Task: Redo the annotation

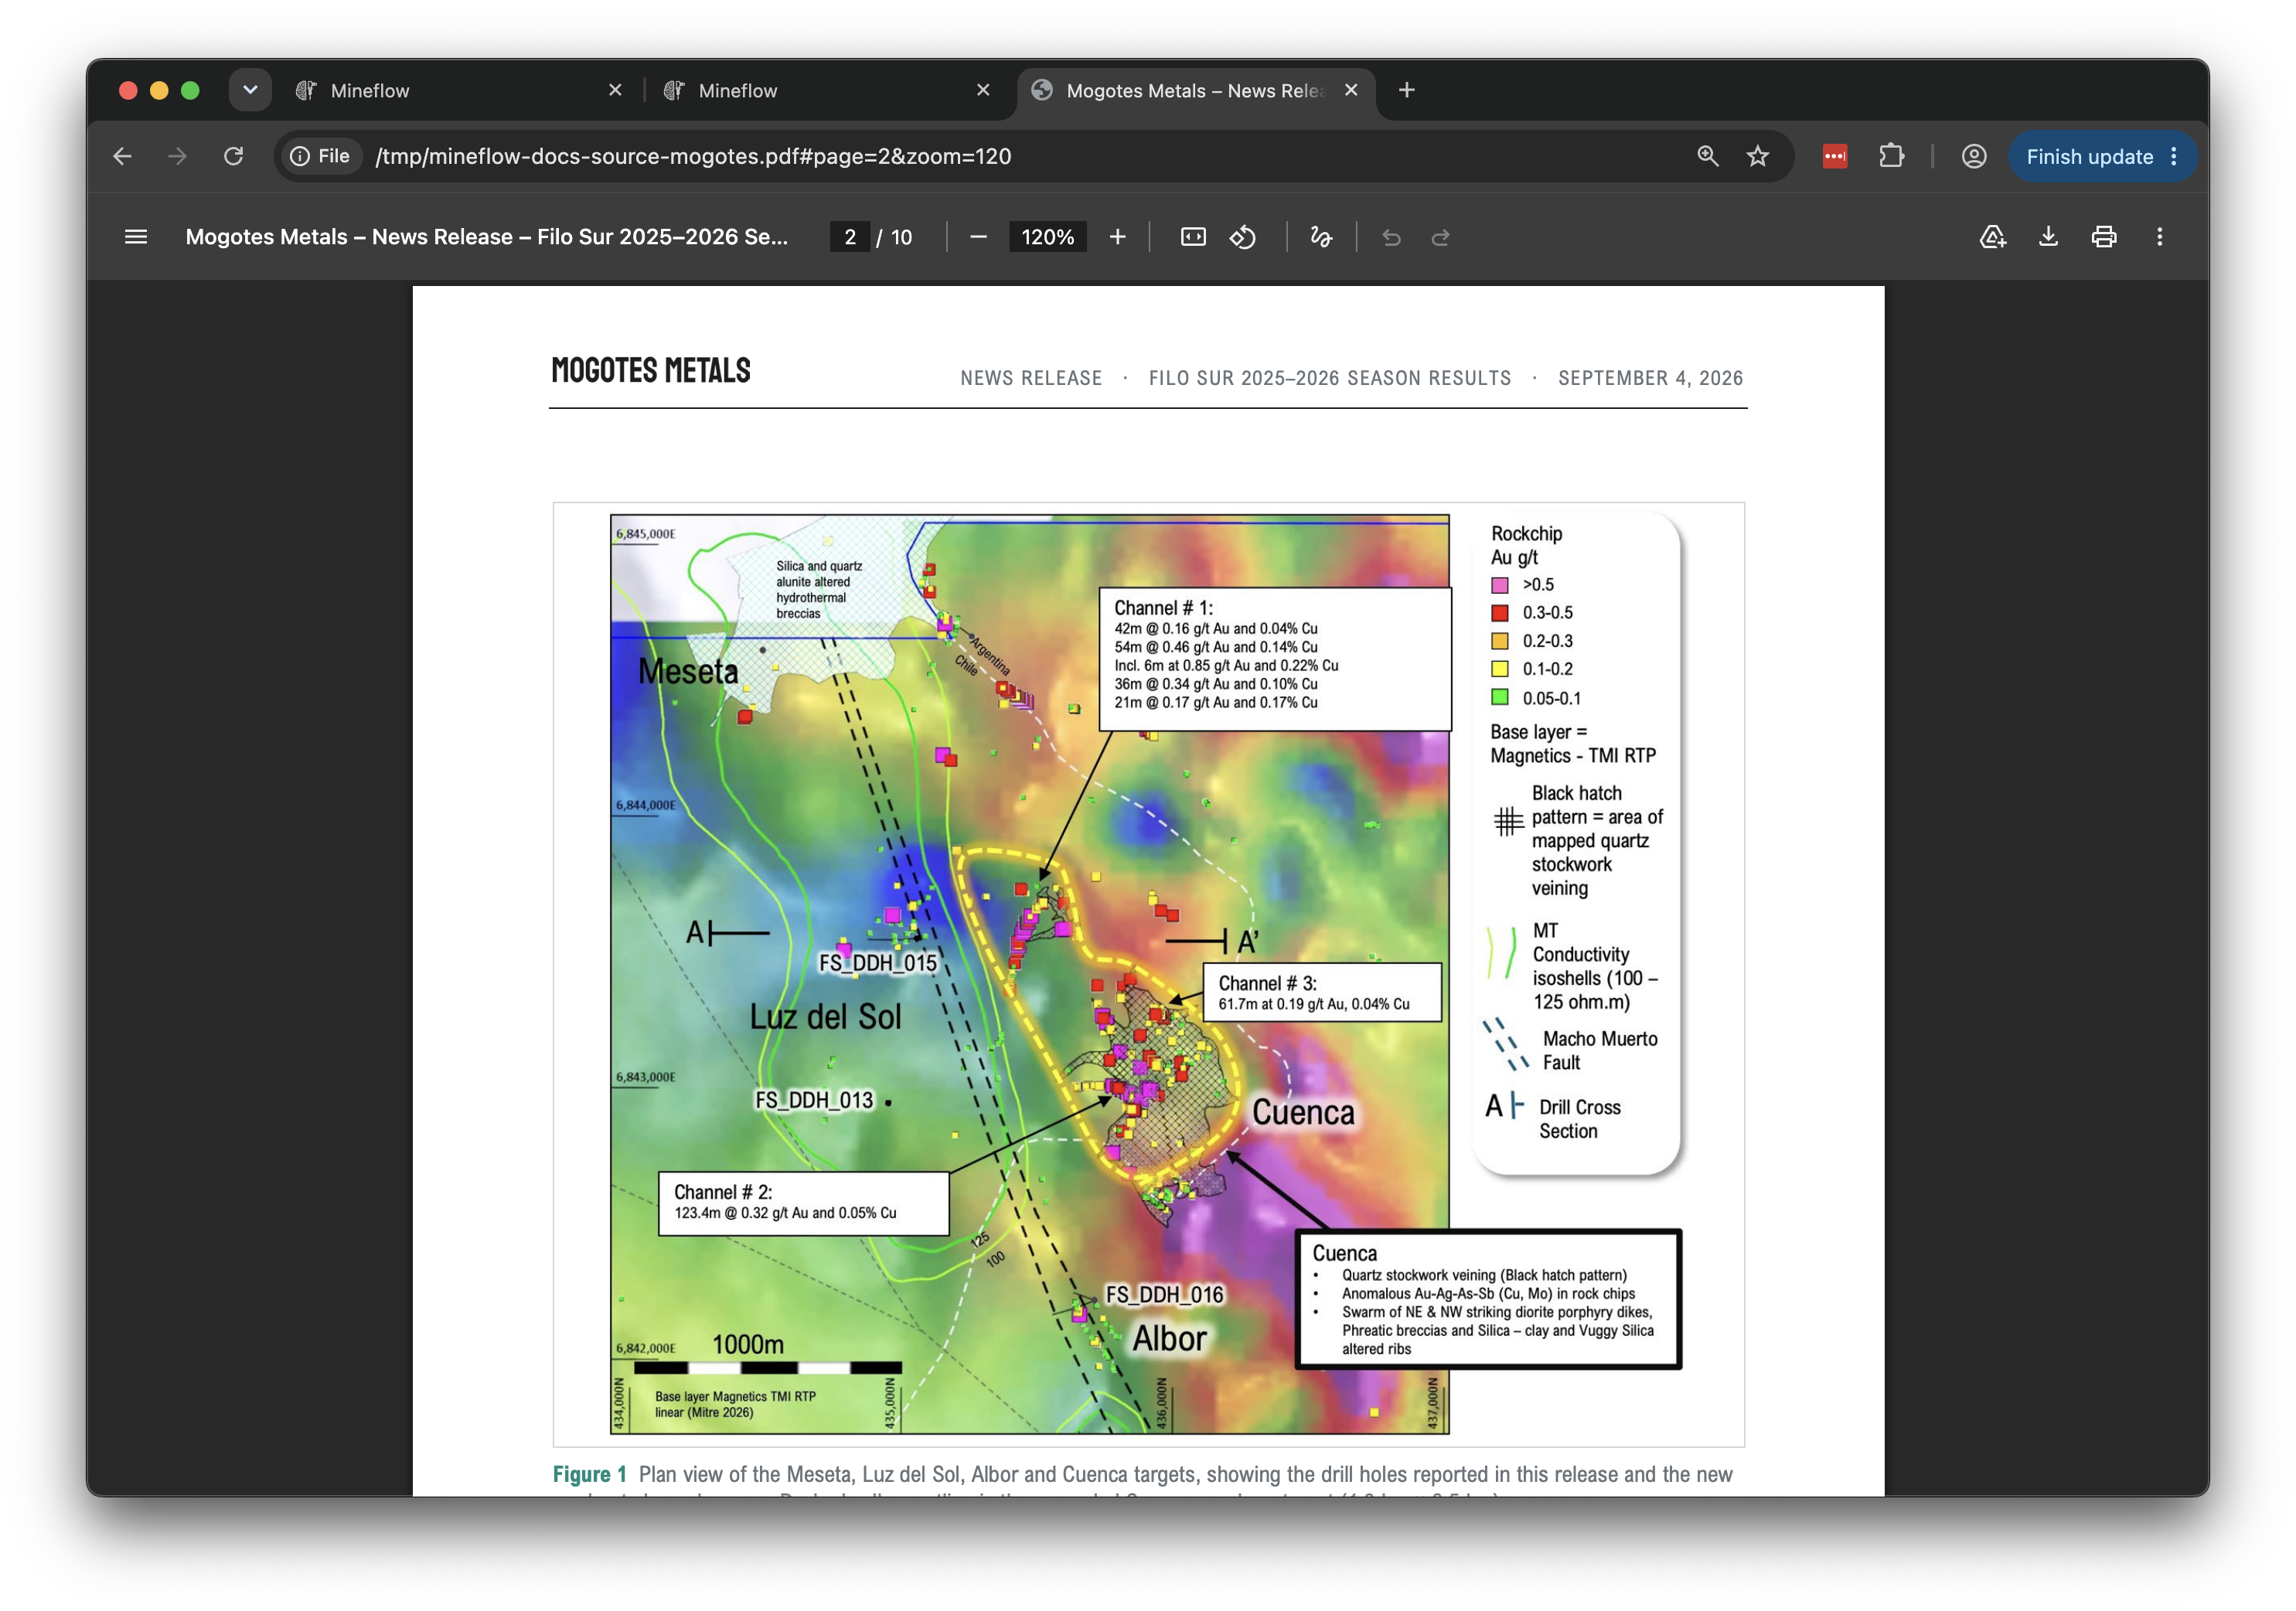Action: (x=1441, y=237)
